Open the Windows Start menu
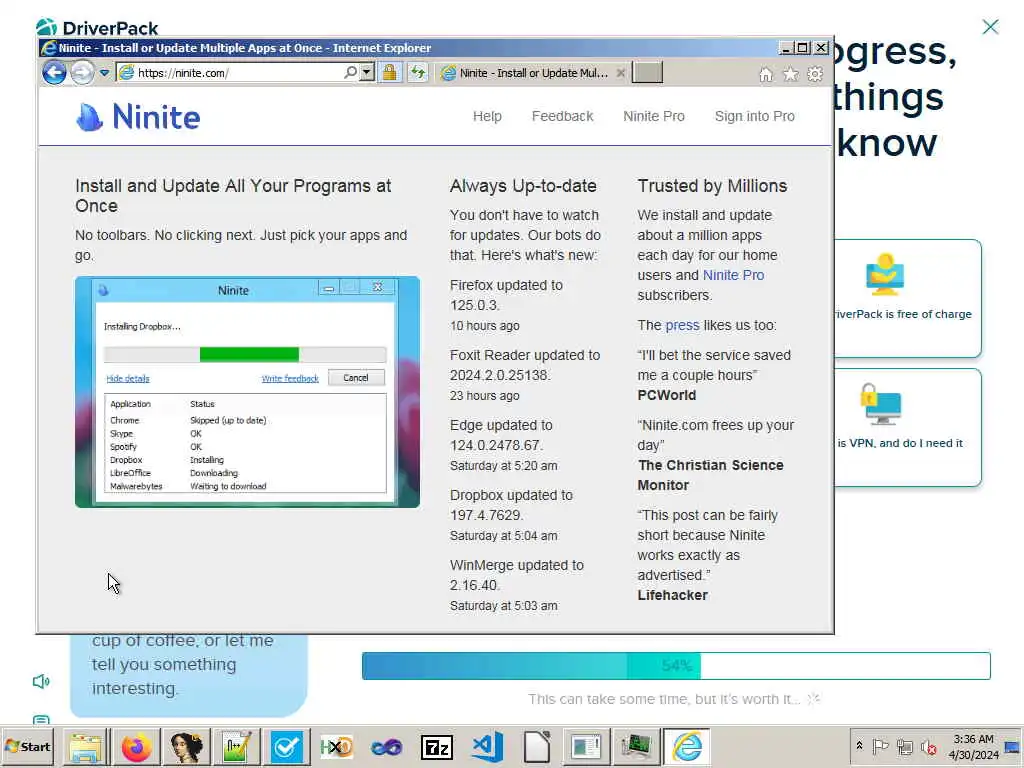Image resolution: width=1024 pixels, height=768 pixels. [27, 746]
